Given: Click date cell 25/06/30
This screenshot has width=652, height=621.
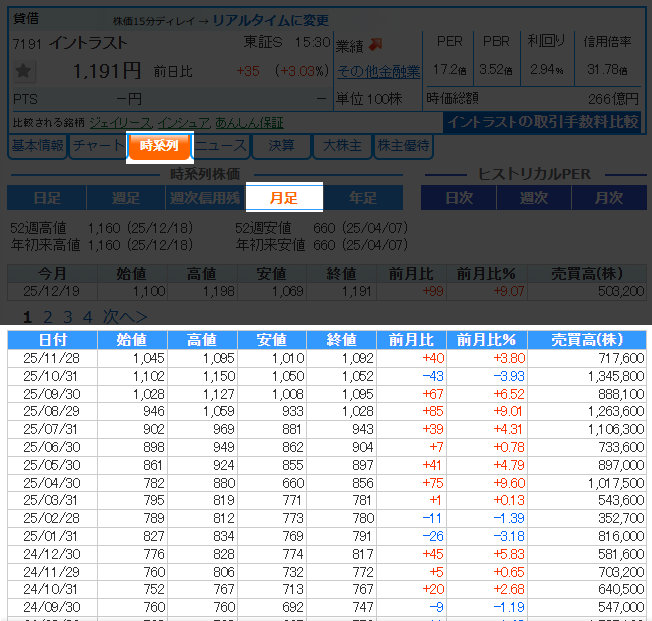Looking at the screenshot, I should 52,447.
